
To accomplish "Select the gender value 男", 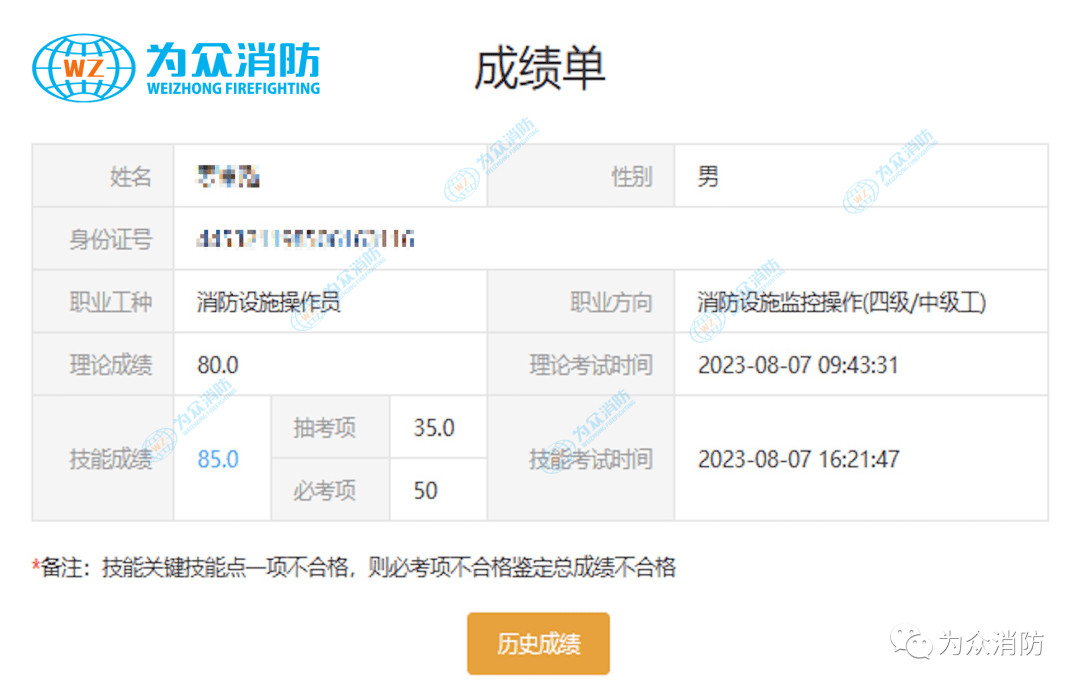I will 708,176.
